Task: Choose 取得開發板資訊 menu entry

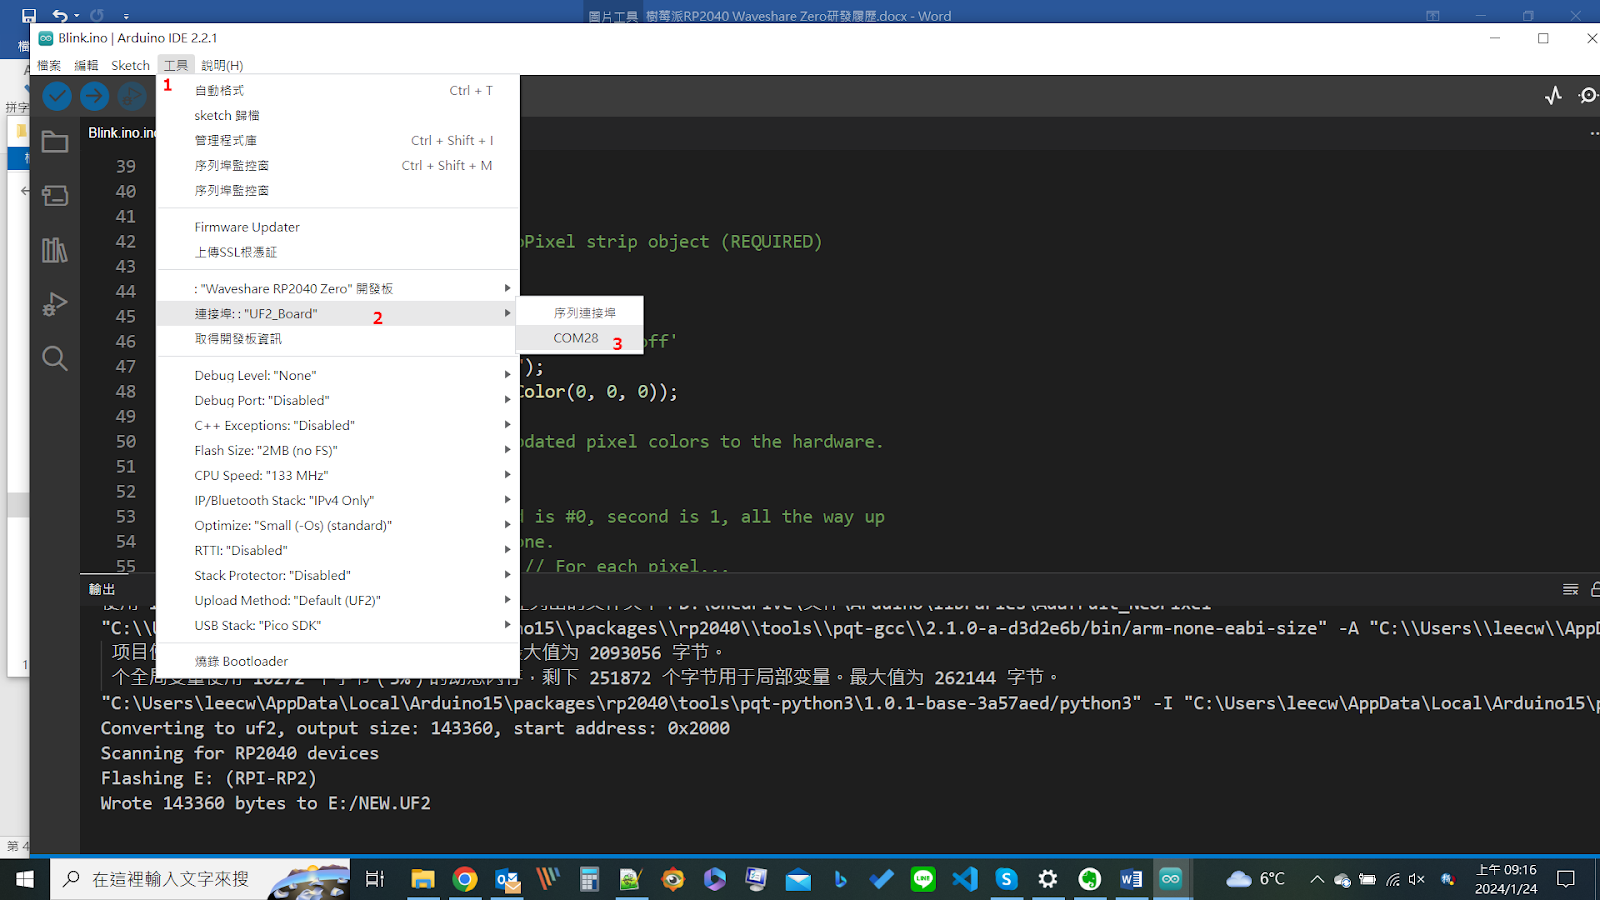Action: tap(338, 338)
